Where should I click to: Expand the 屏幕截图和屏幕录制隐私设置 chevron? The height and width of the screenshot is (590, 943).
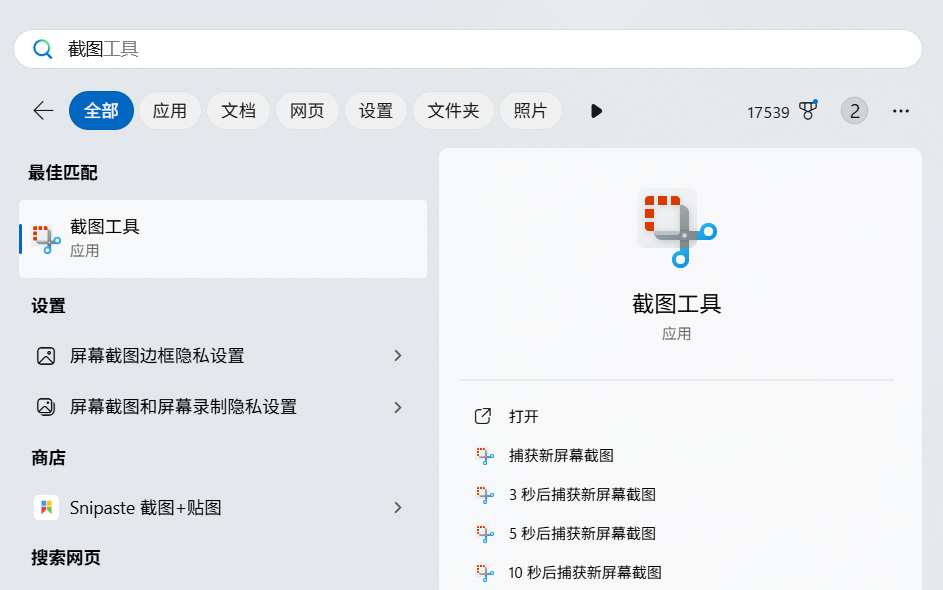pos(398,407)
